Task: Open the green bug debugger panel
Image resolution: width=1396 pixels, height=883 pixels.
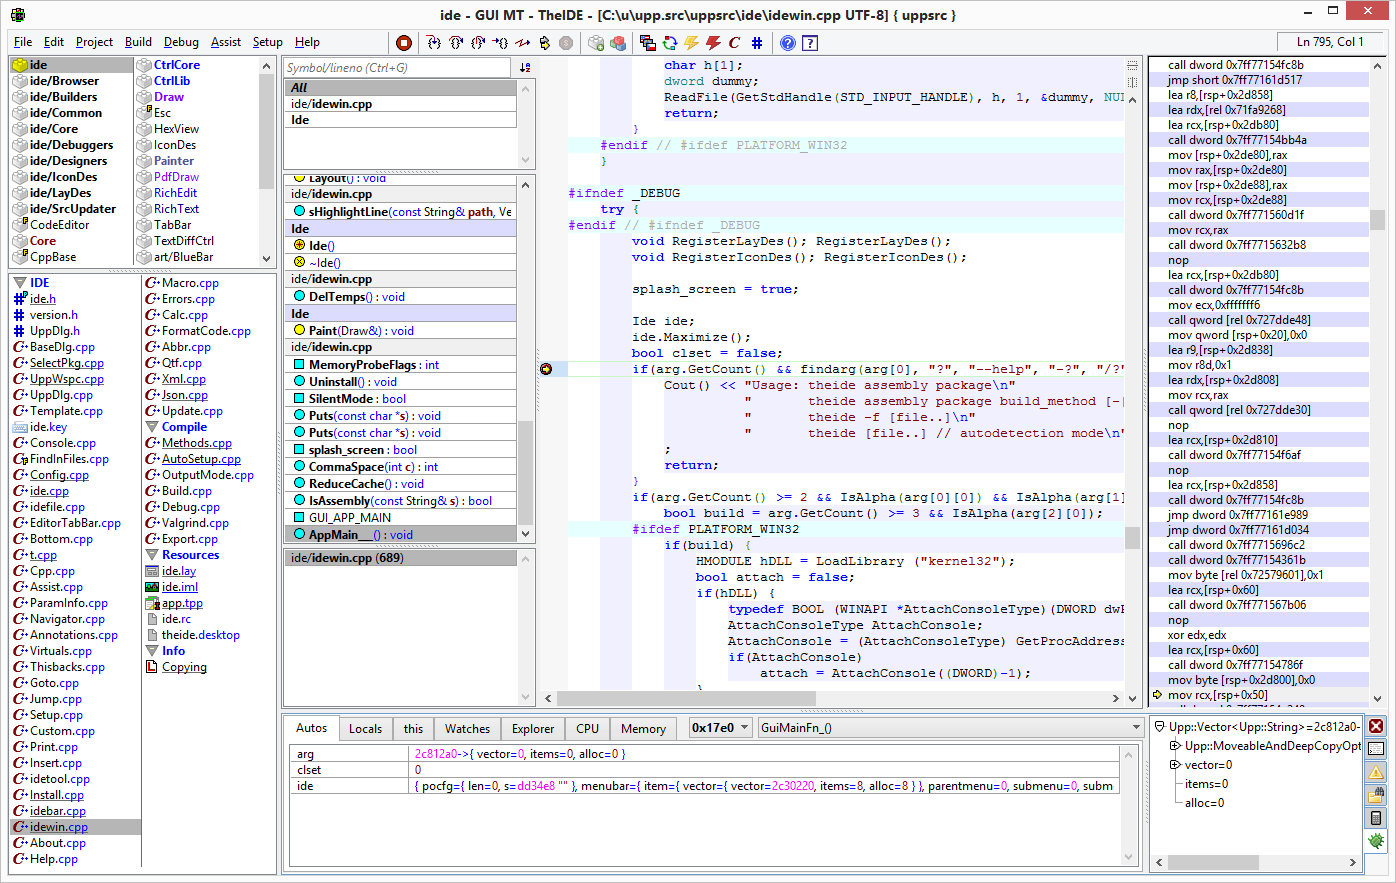Action: pos(1377,841)
